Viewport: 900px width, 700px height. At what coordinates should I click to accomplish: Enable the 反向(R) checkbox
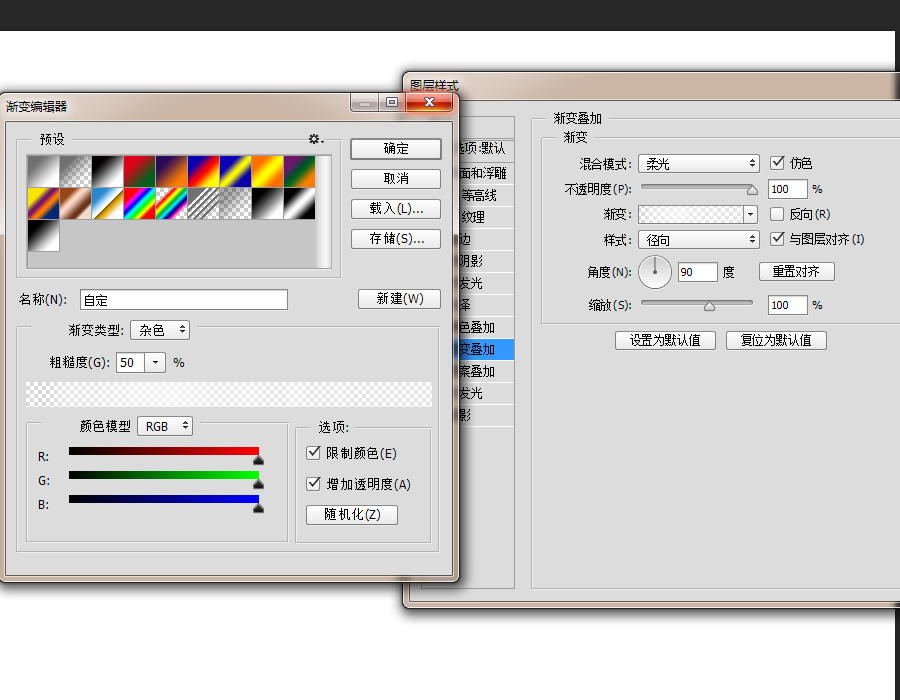point(777,214)
